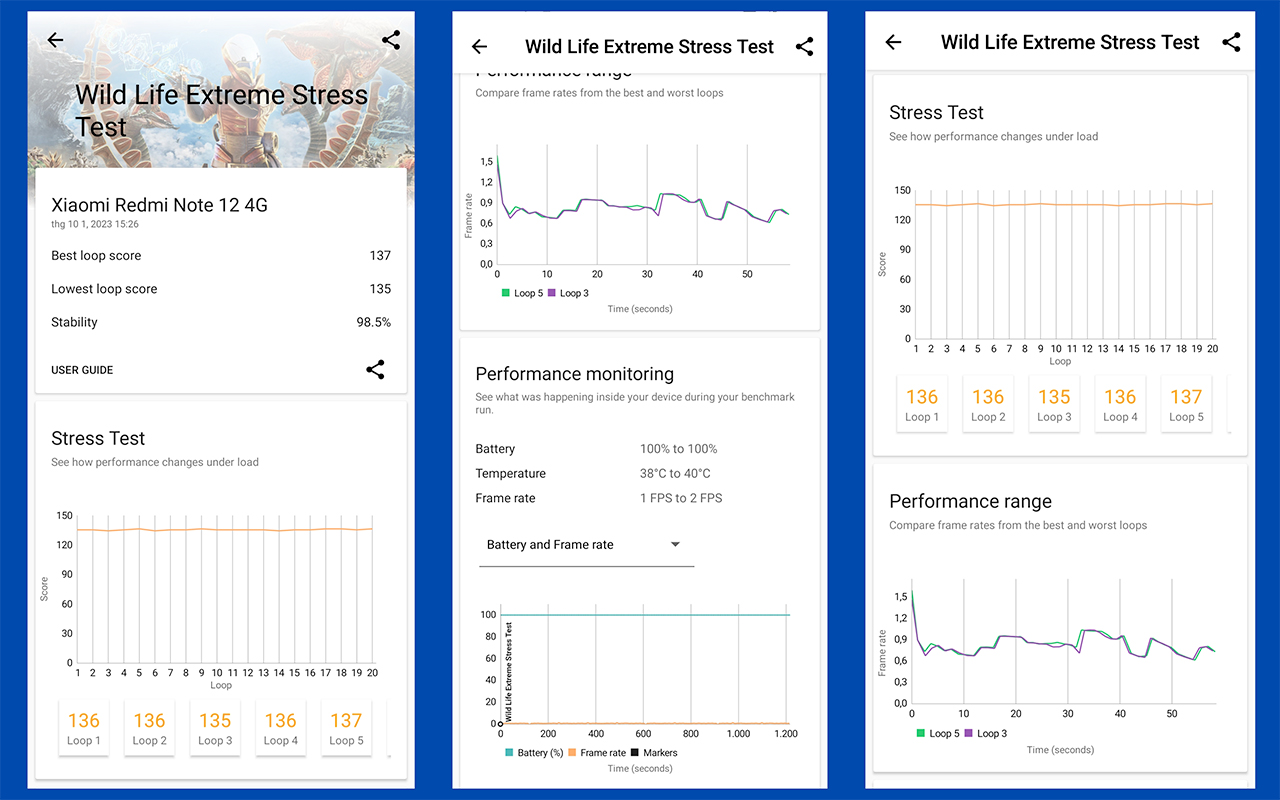1280x800 pixels.
Task: Select Loop 2 score card in right screen
Action: (988, 405)
